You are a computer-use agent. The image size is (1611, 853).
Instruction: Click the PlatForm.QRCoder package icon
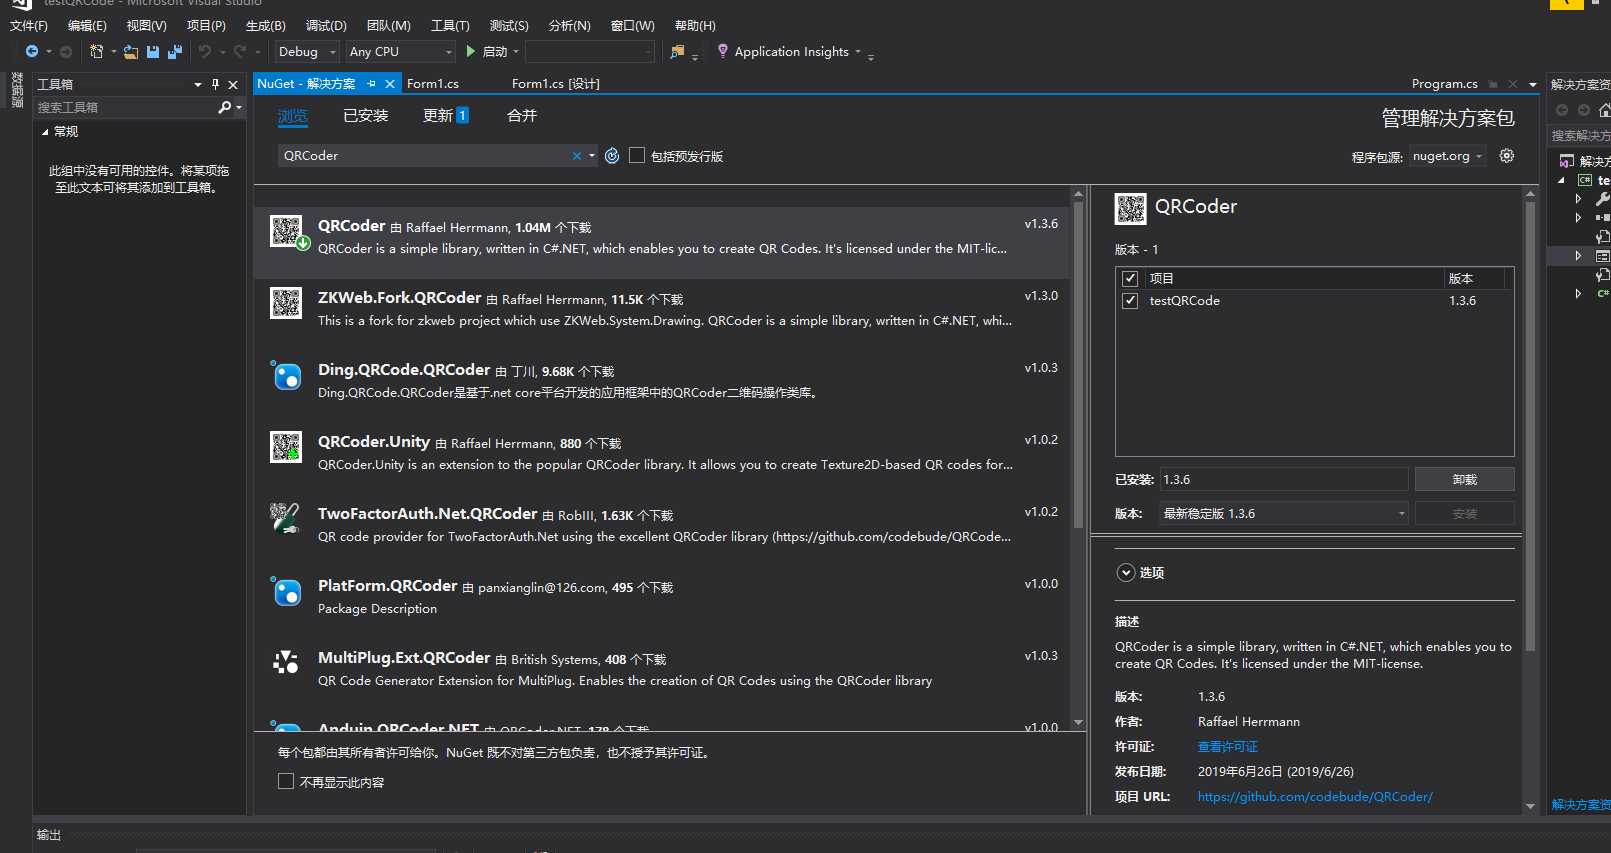pyautogui.click(x=286, y=591)
